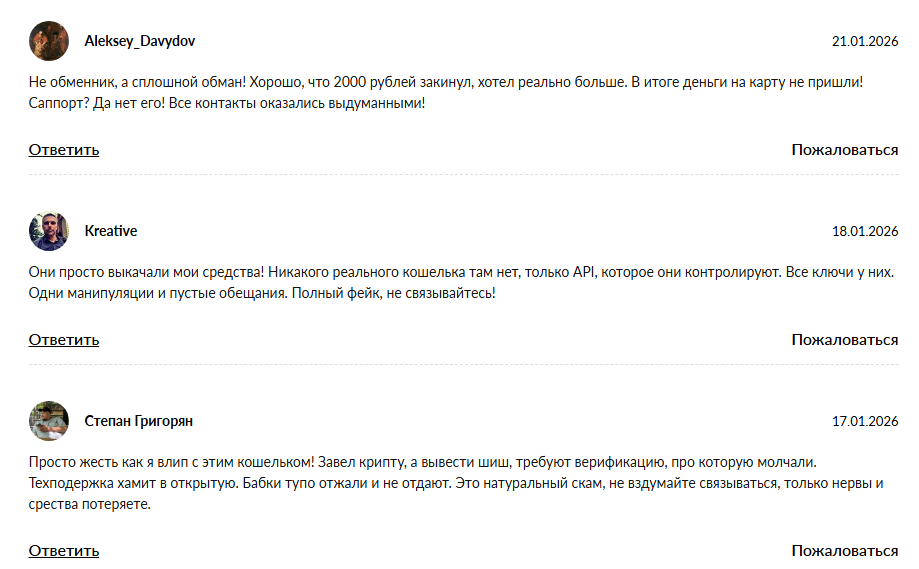The image size is (919, 569).
Task: Open Aleksey_Davydov's profile avatar
Action: click(x=49, y=41)
